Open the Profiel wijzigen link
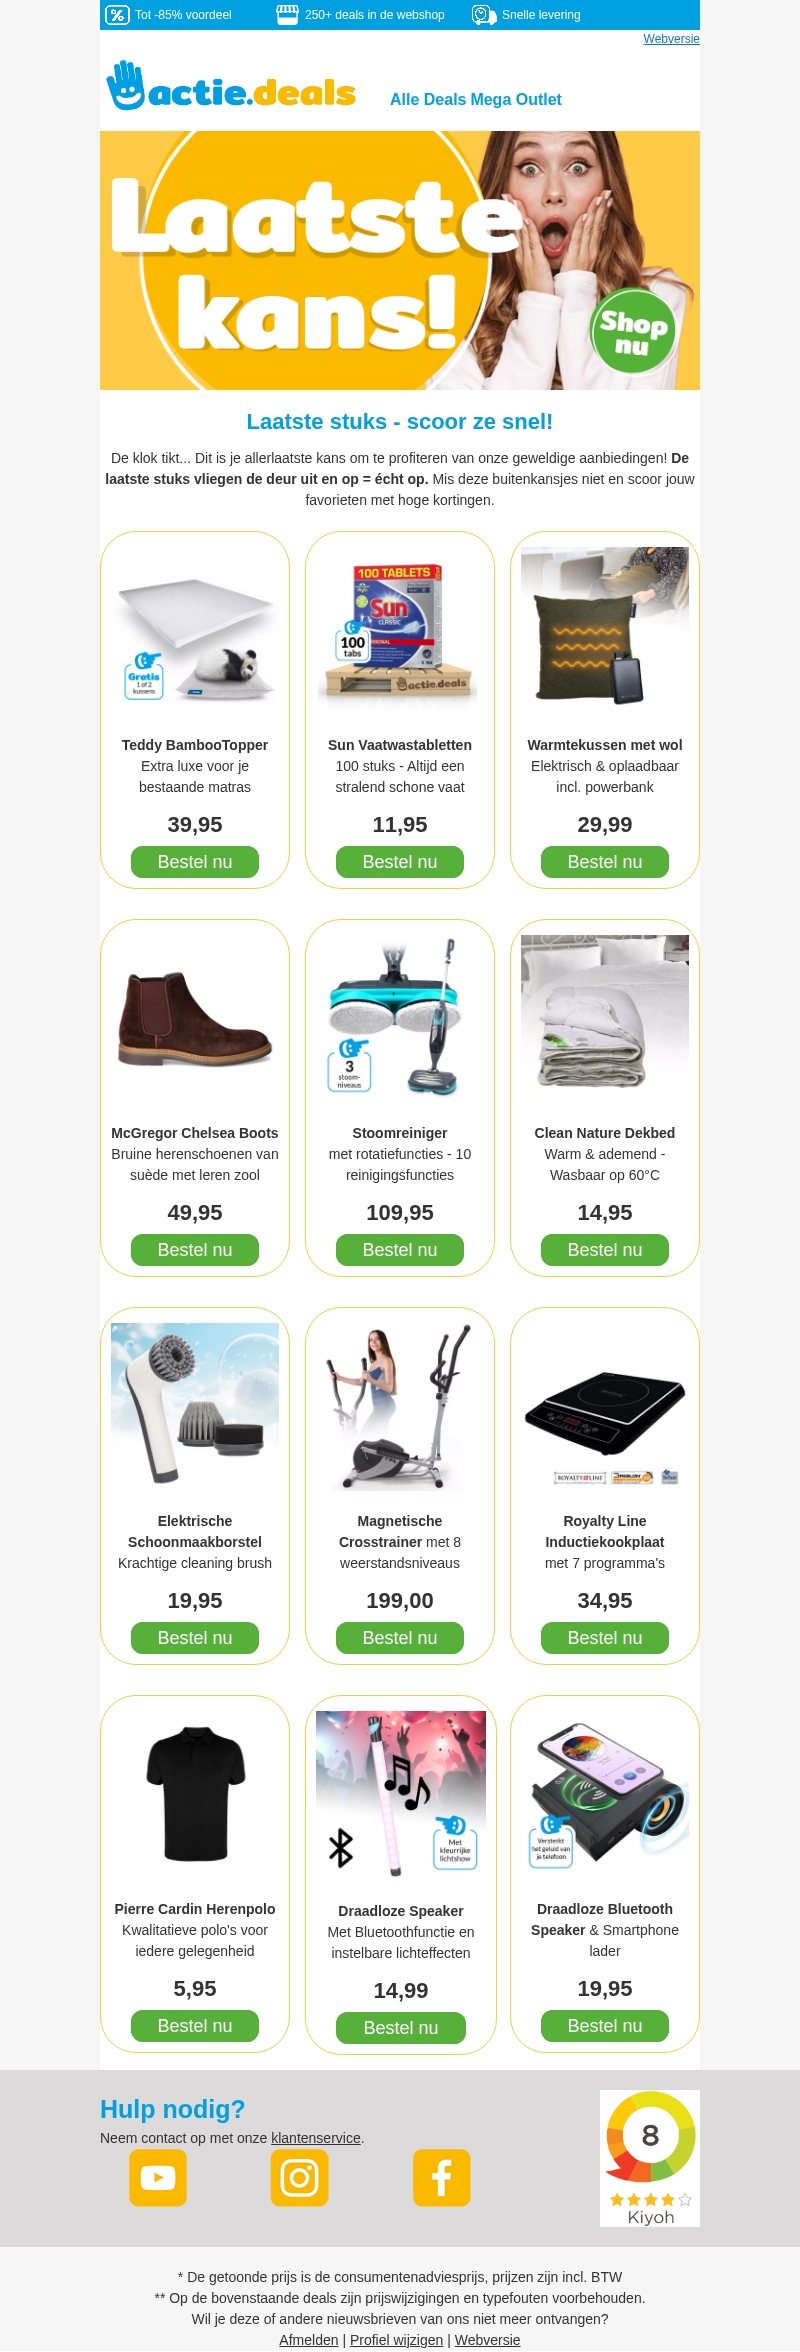This screenshot has width=800, height=2352. tap(396, 2340)
